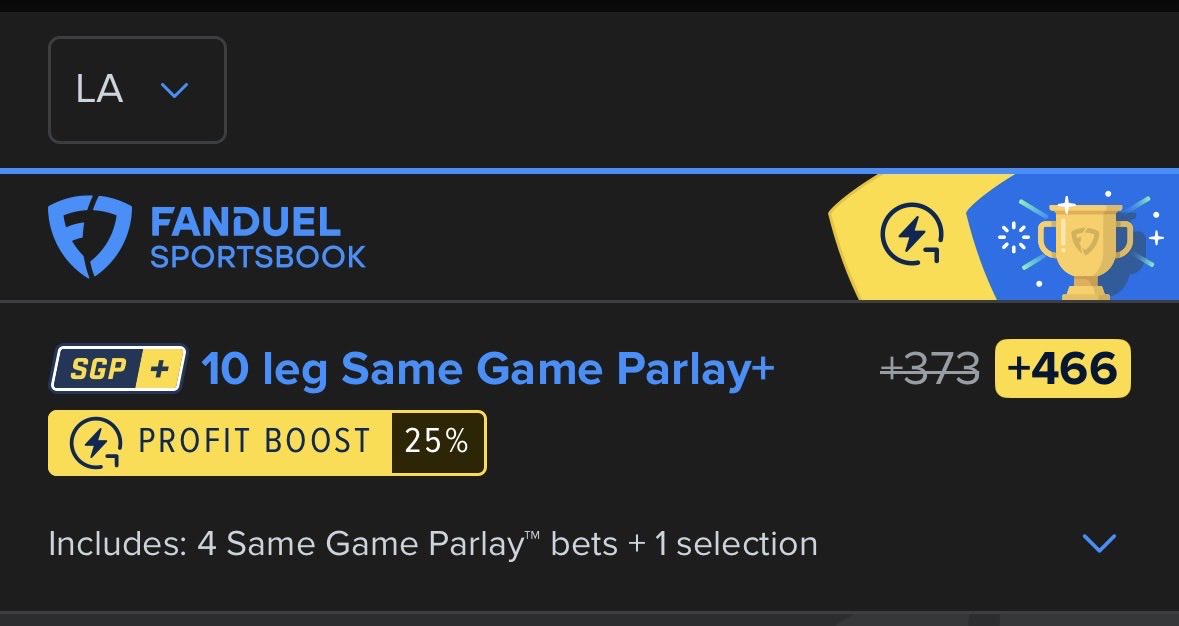1179x626 pixels.
Task: Open the FanDuel Sportsbook wordmark
Action: pyautogui.click(x=258, y=238)
